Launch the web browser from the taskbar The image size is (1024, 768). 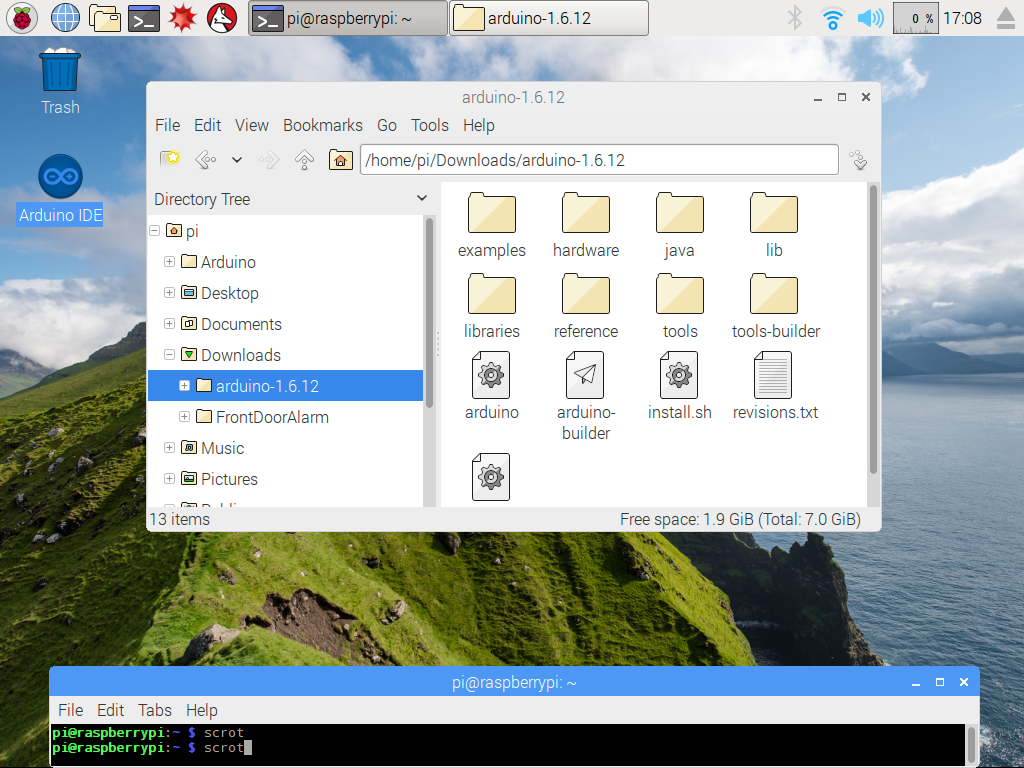tap(65, 18)
